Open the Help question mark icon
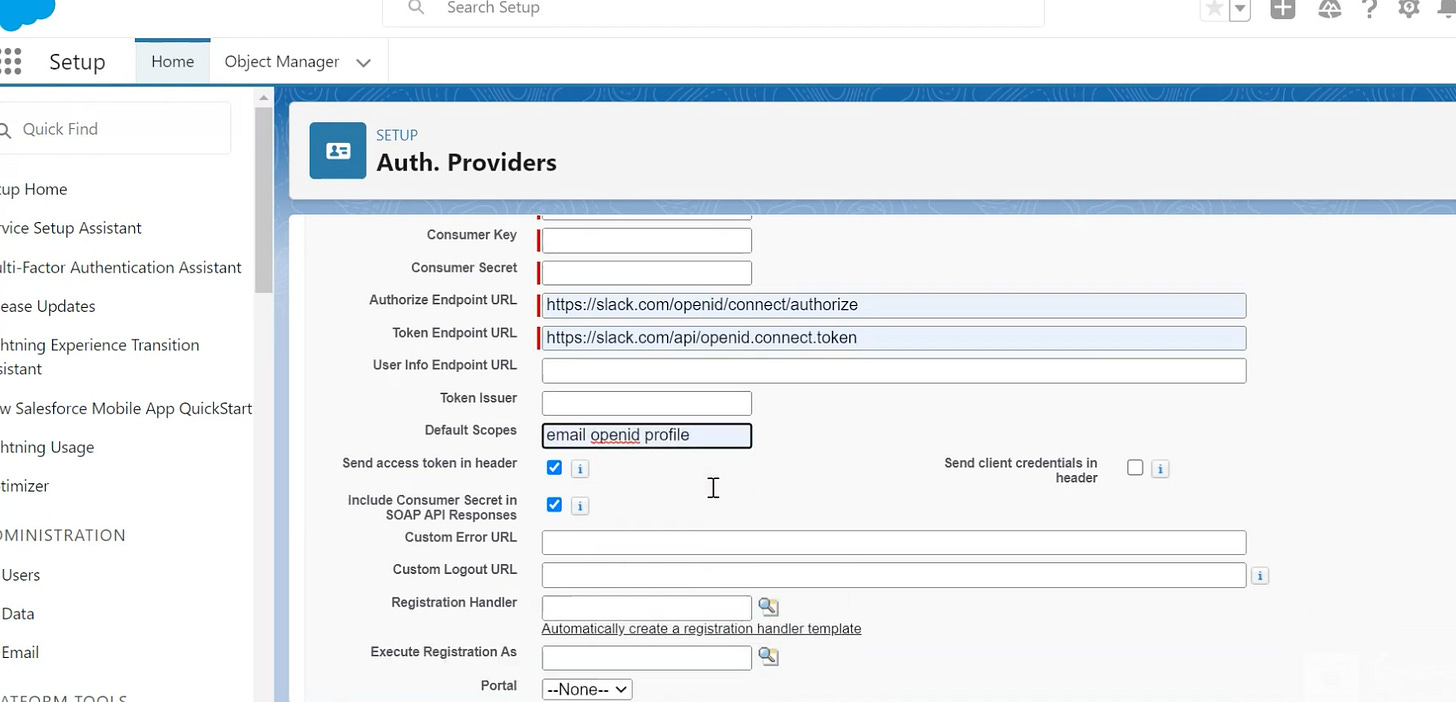The width and height of the screenshot is (1456, 702). 1370,8
